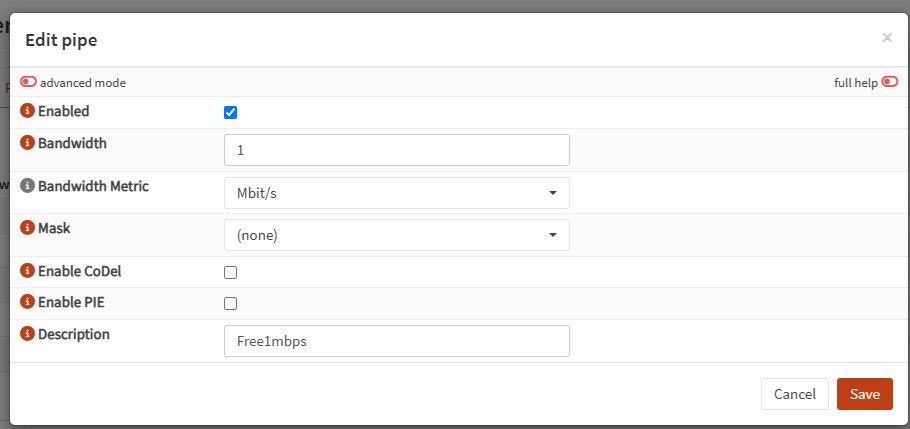Save the pipe settings
This screenshot has width=910, height=429.
(865, 394)
